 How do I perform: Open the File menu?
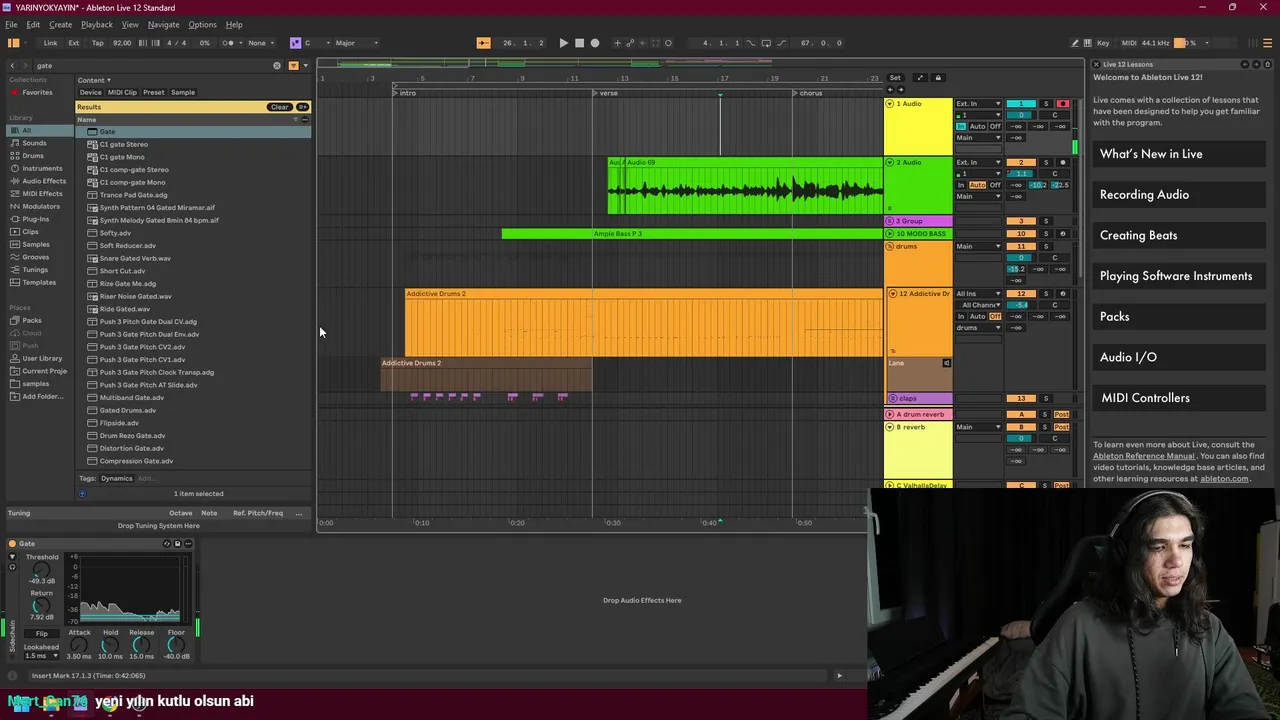(x=11, y=24)
